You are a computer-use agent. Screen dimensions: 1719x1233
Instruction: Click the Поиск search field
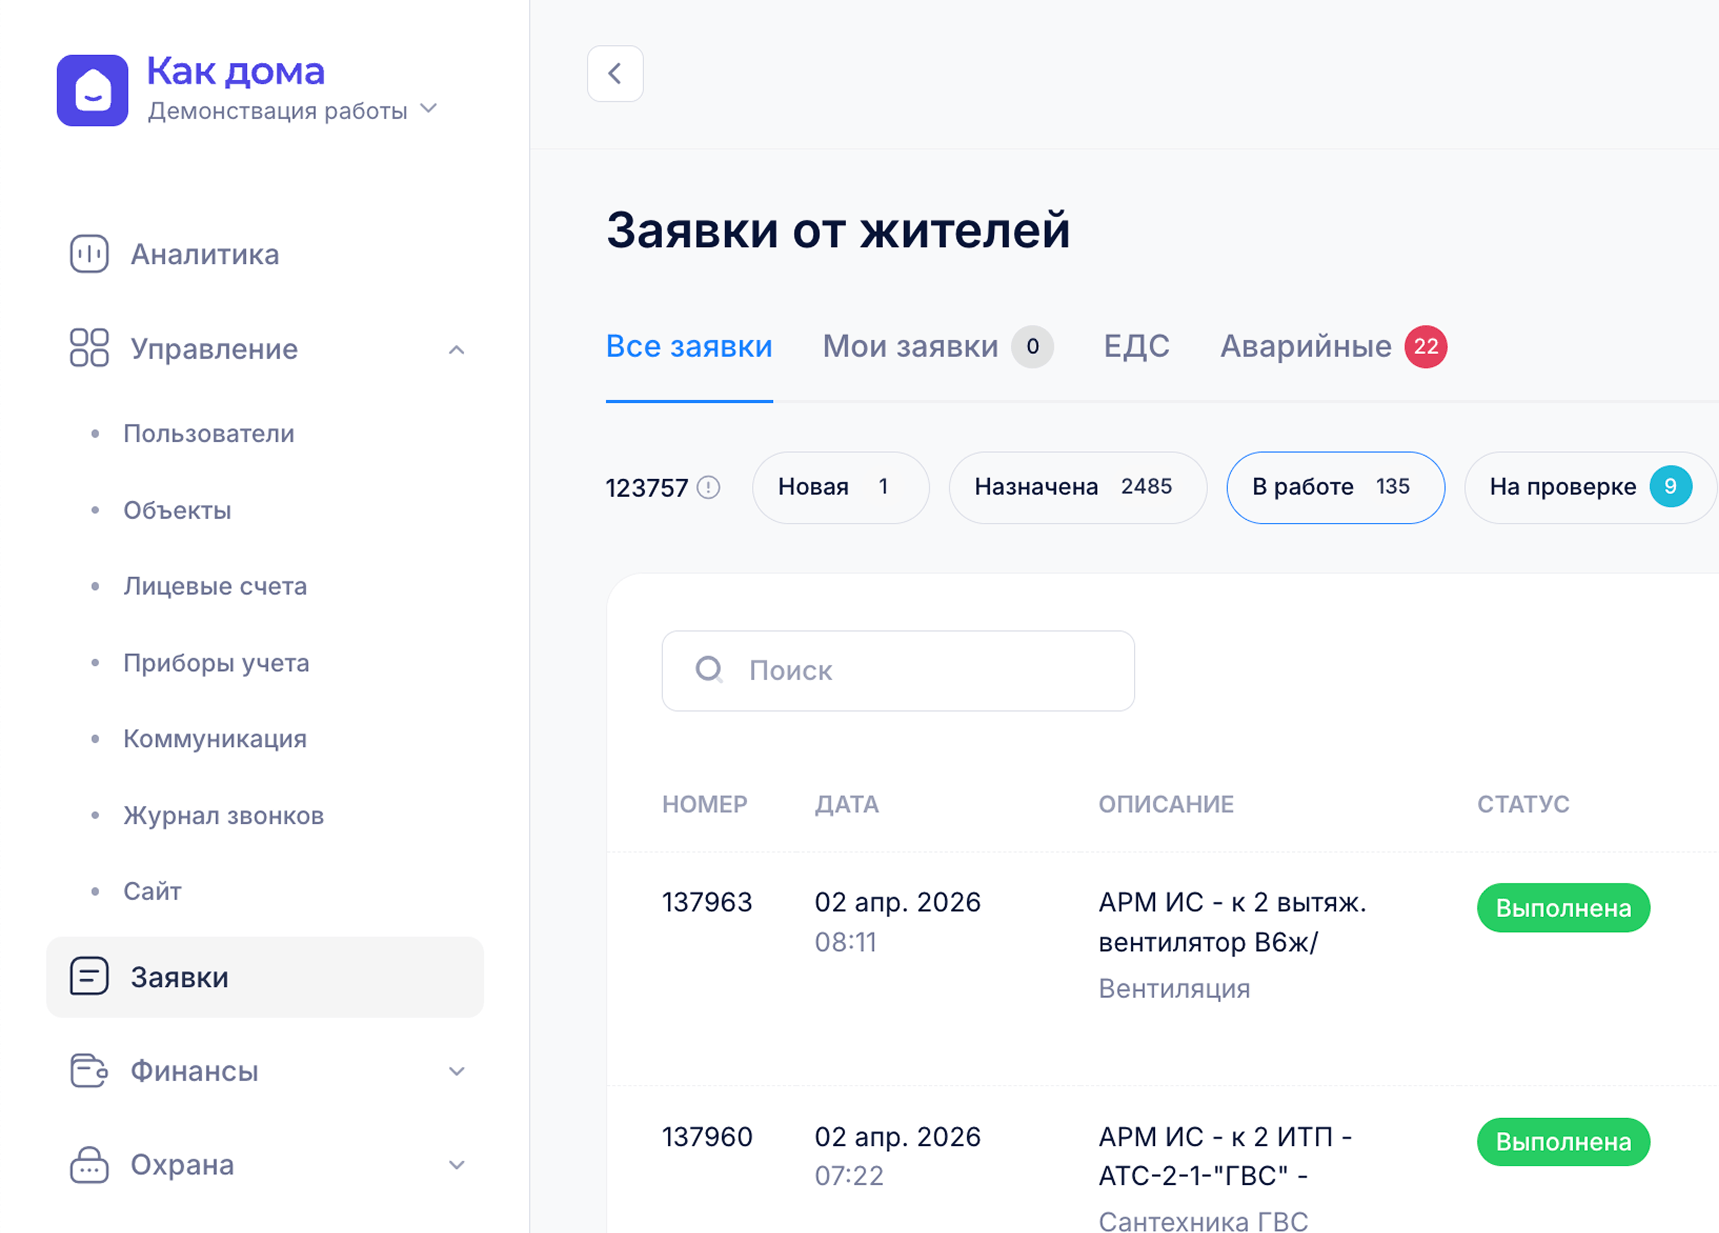[x=898, y=670]
